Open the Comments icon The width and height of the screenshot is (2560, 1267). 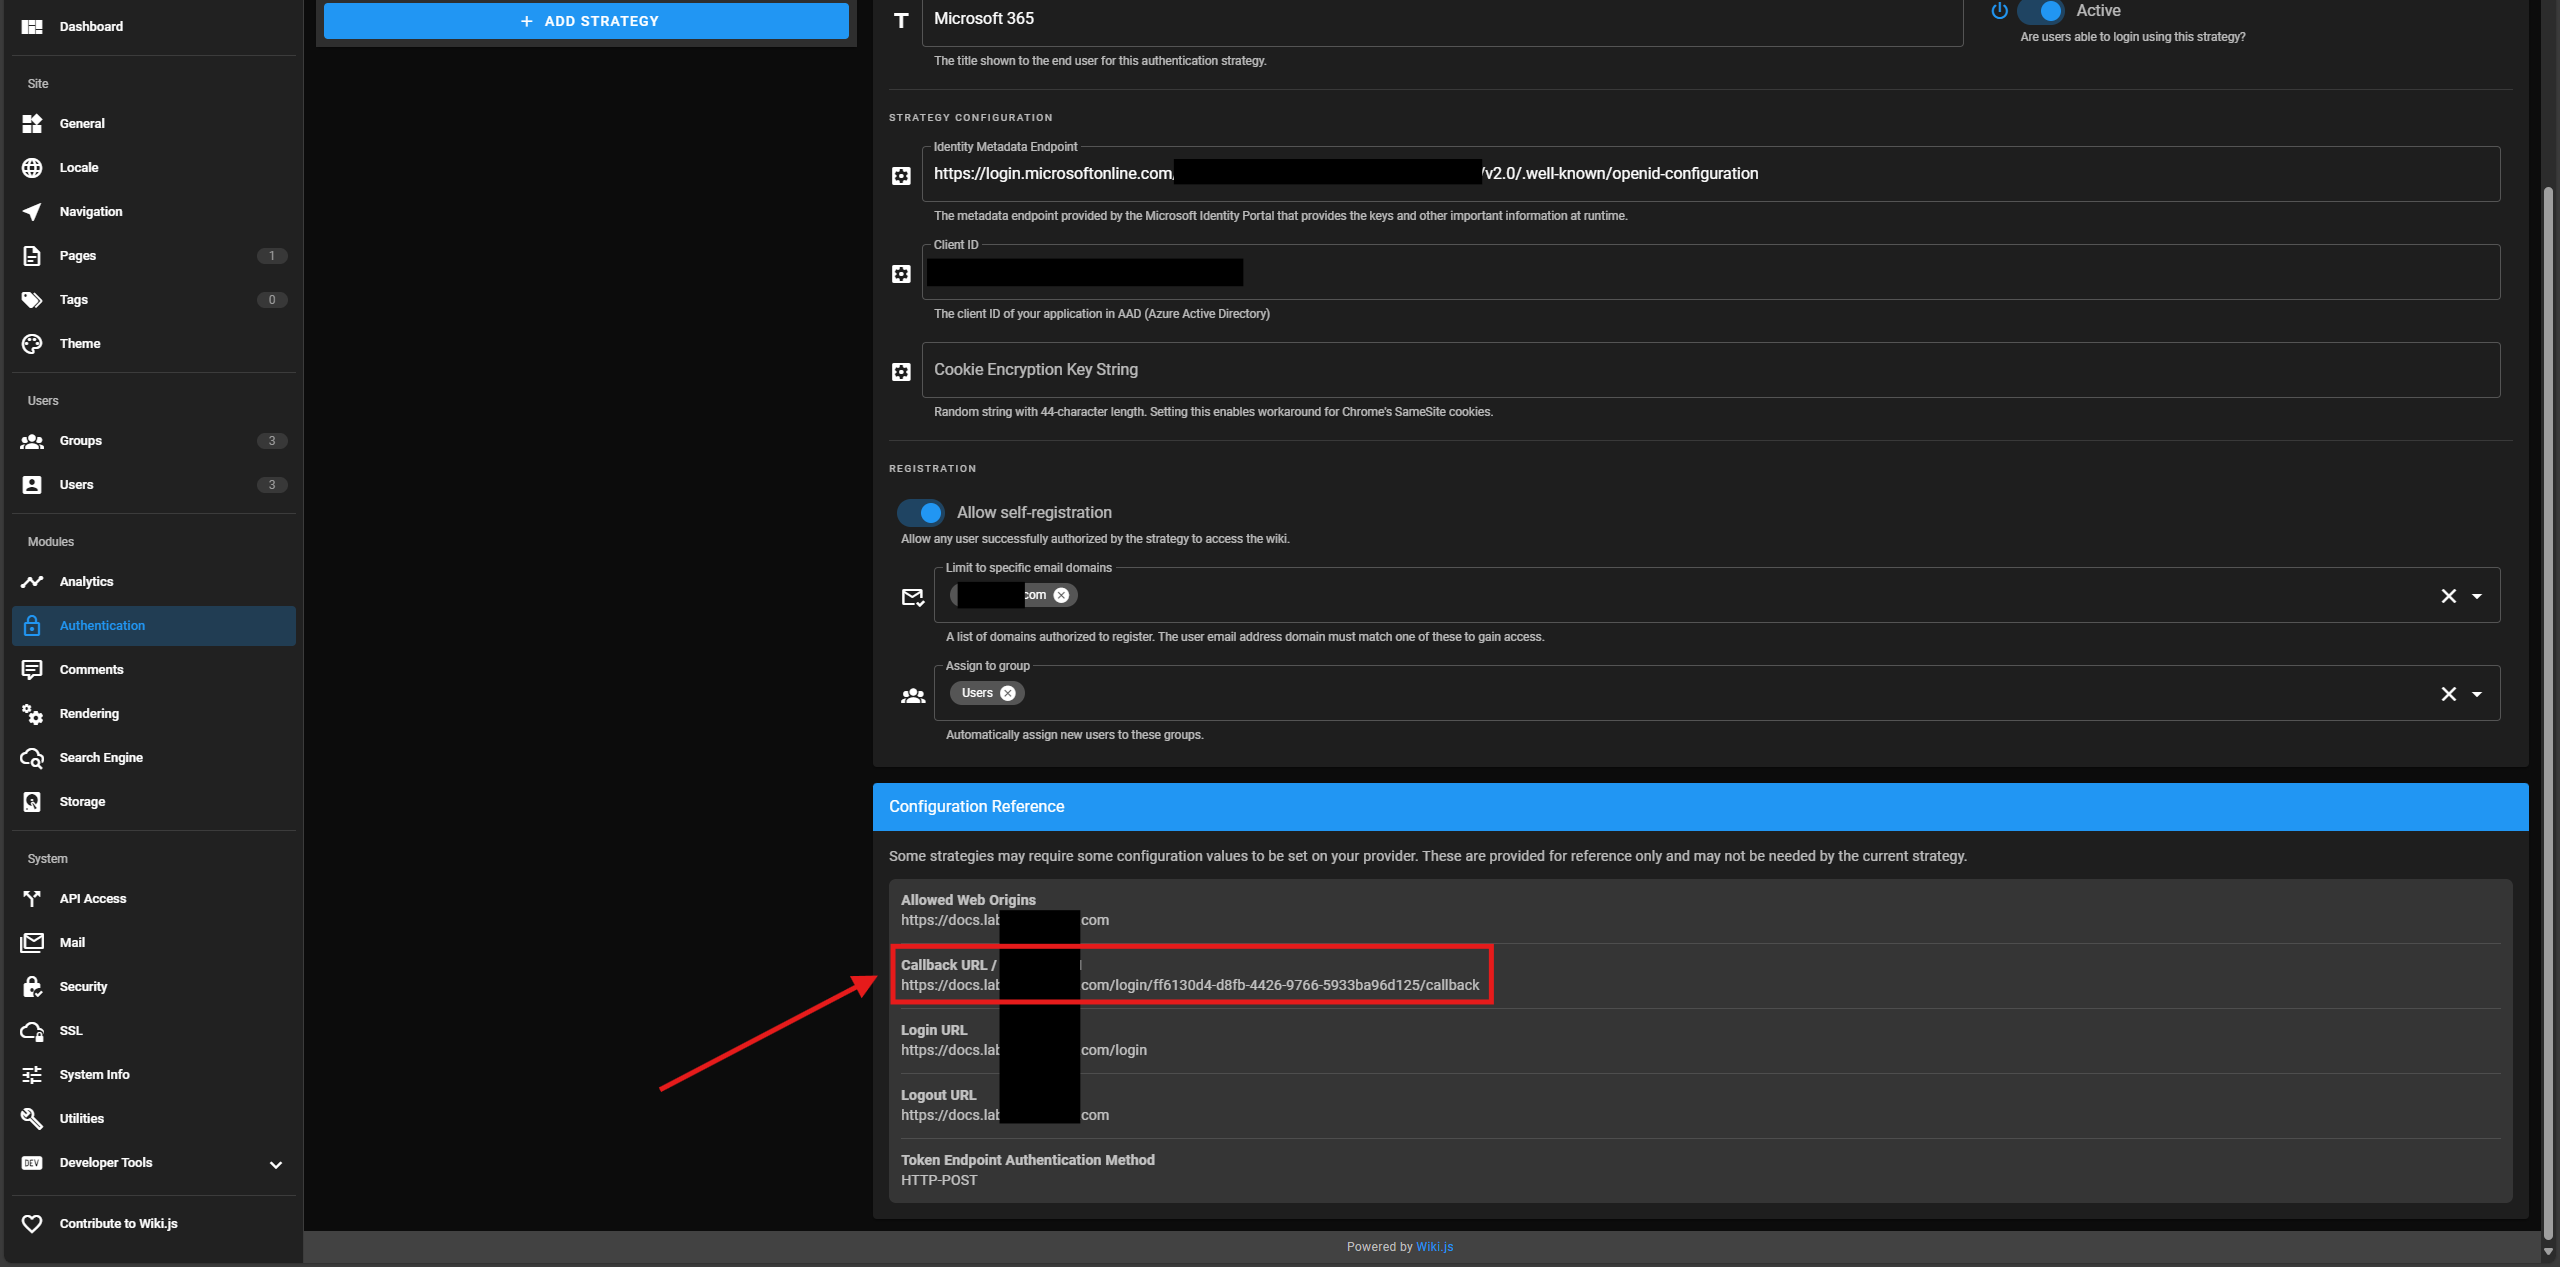[x=32, y=670]
